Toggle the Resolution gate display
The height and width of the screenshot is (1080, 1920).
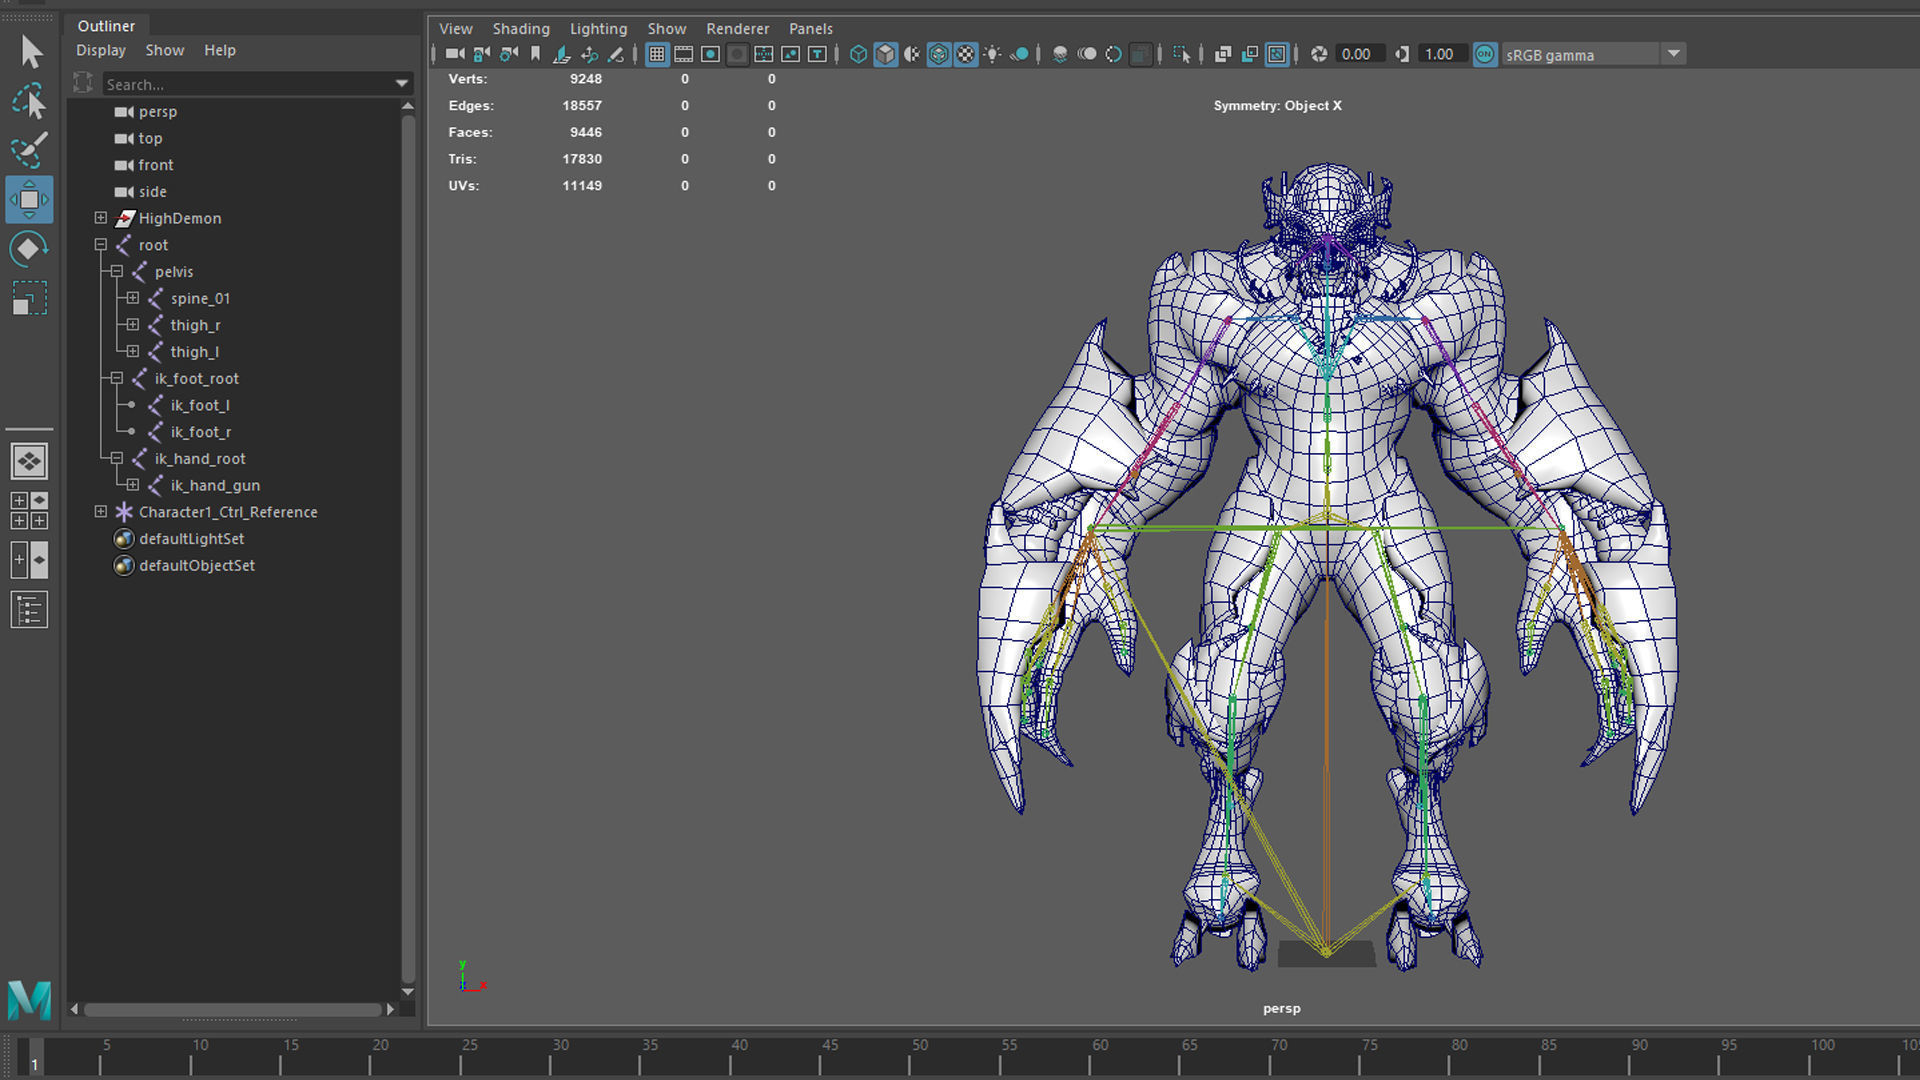point(710,54)
